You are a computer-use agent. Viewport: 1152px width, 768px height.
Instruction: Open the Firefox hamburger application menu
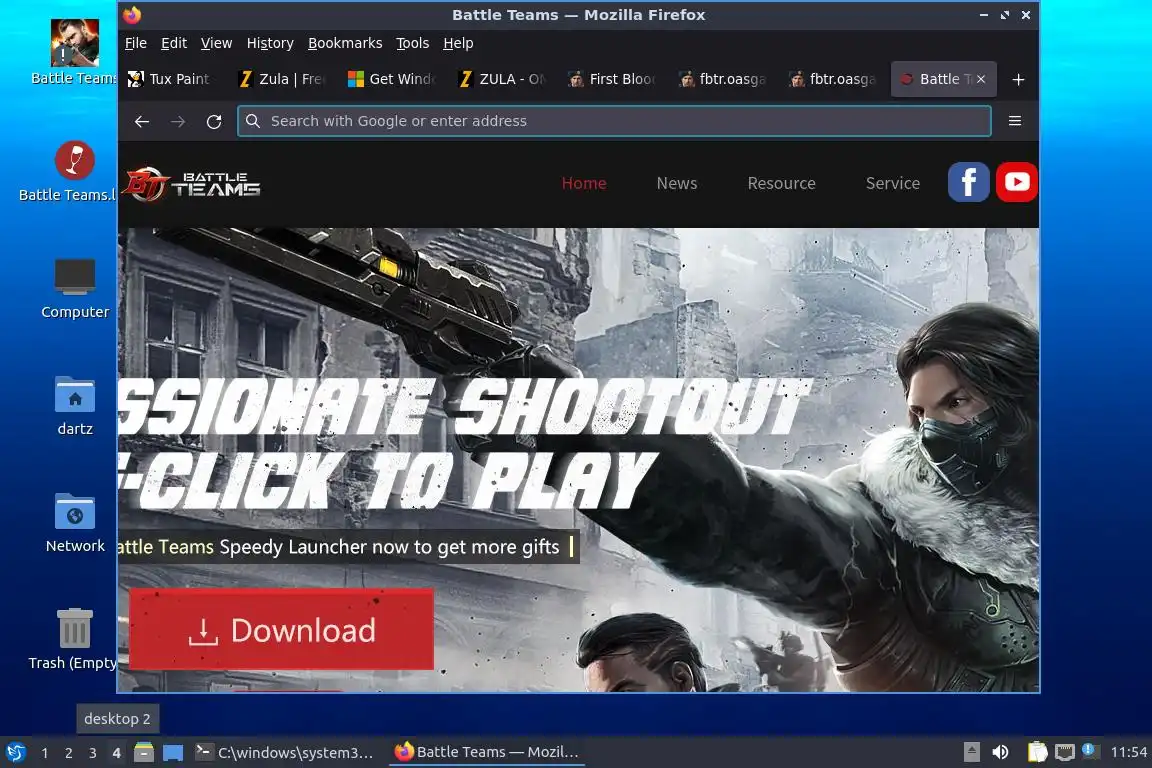point(1015,121)
